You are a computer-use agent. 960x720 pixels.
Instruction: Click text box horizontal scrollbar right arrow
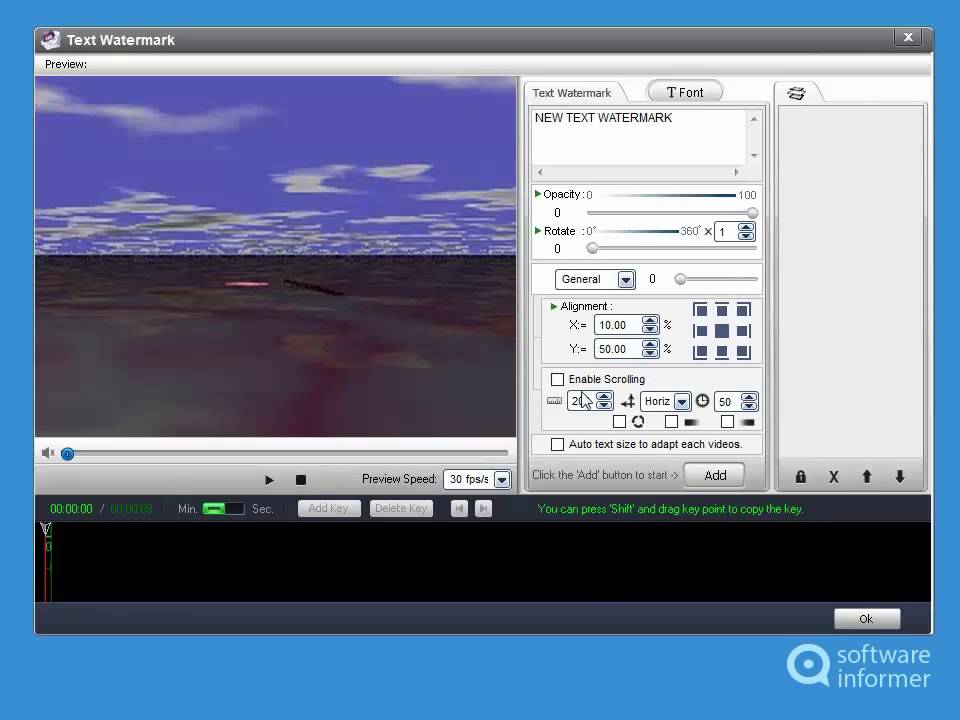coord(736,173)
